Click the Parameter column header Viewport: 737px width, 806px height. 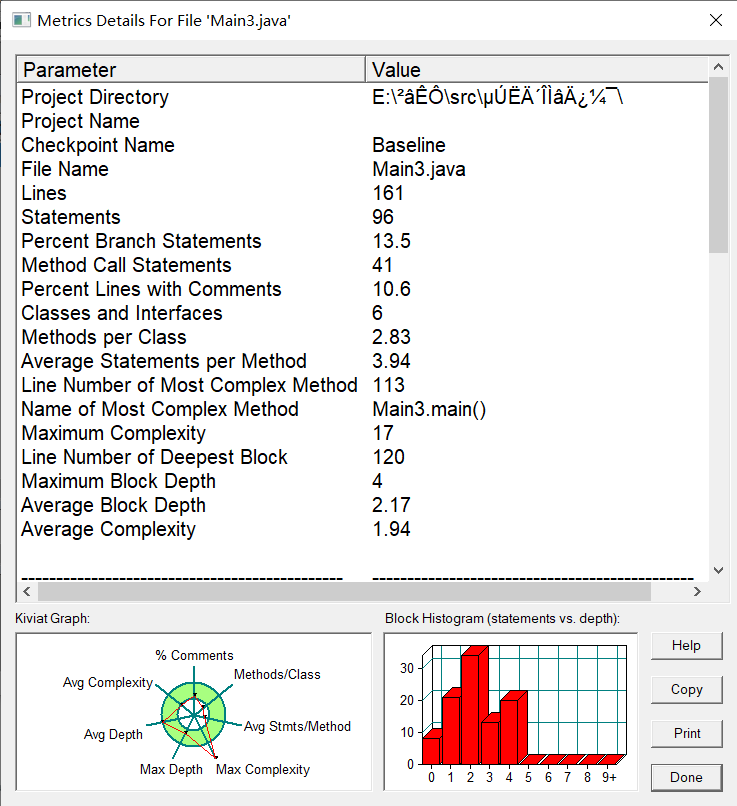click(191, 69)
